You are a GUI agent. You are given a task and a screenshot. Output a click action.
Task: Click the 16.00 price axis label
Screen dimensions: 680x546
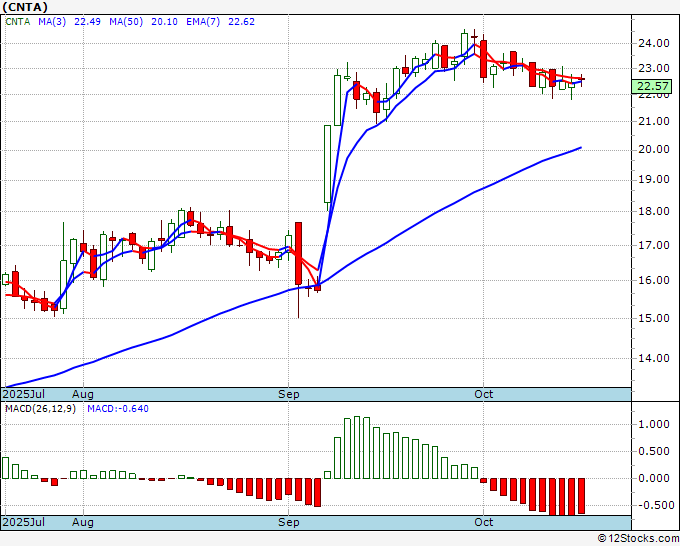(654, 280)
